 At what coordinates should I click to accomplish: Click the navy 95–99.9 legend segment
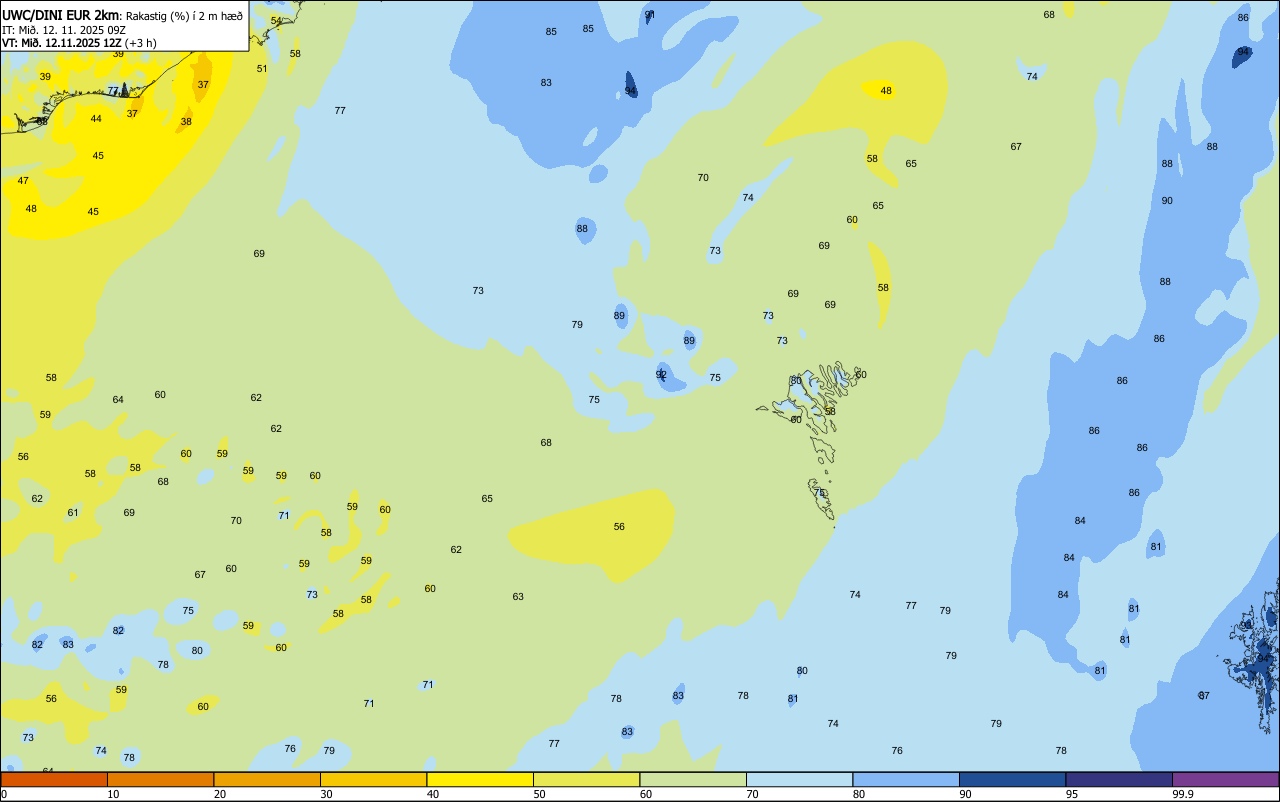[1119, 779]
